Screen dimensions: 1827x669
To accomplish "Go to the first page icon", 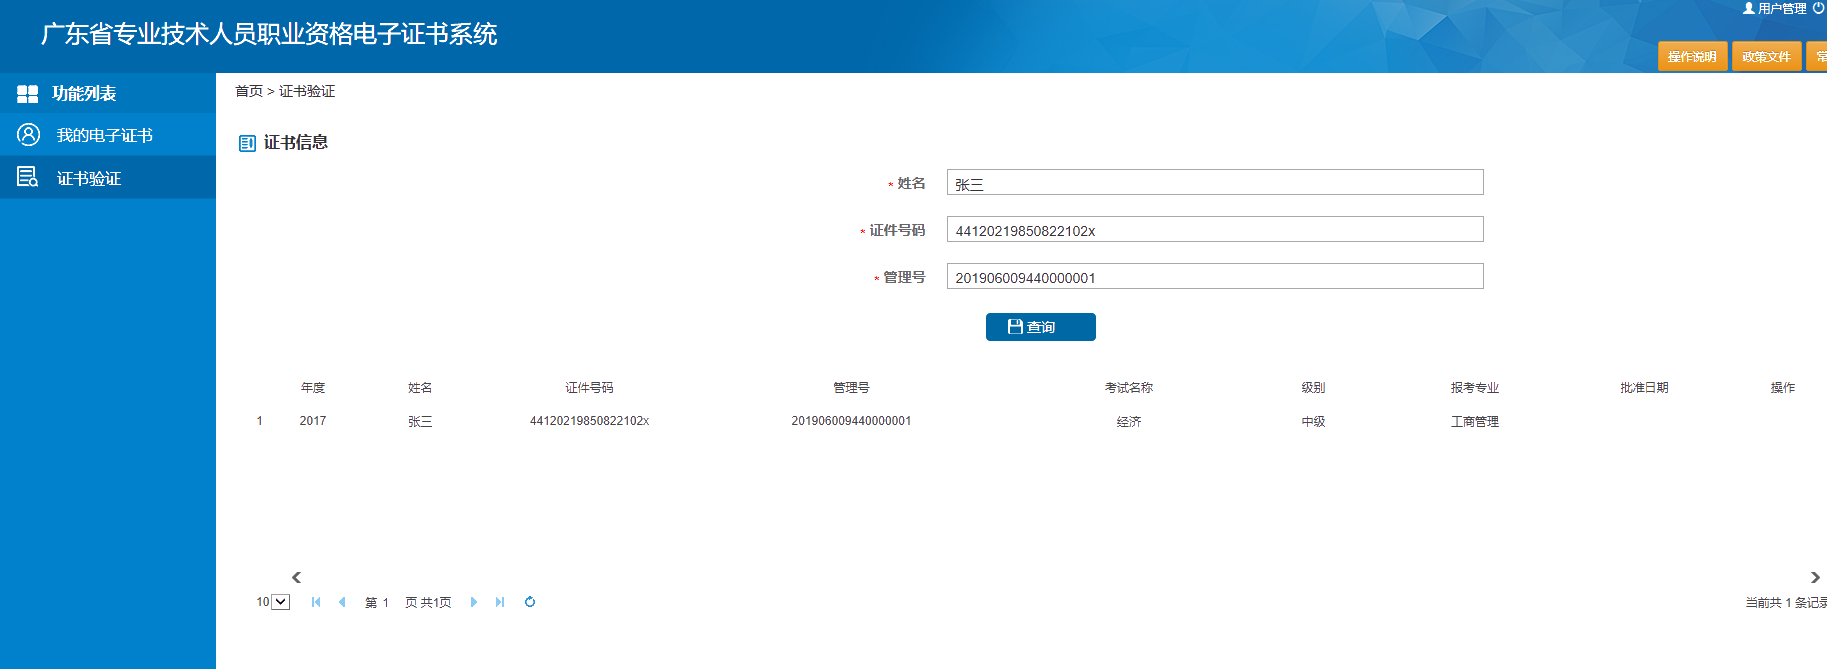I will 316,602.
